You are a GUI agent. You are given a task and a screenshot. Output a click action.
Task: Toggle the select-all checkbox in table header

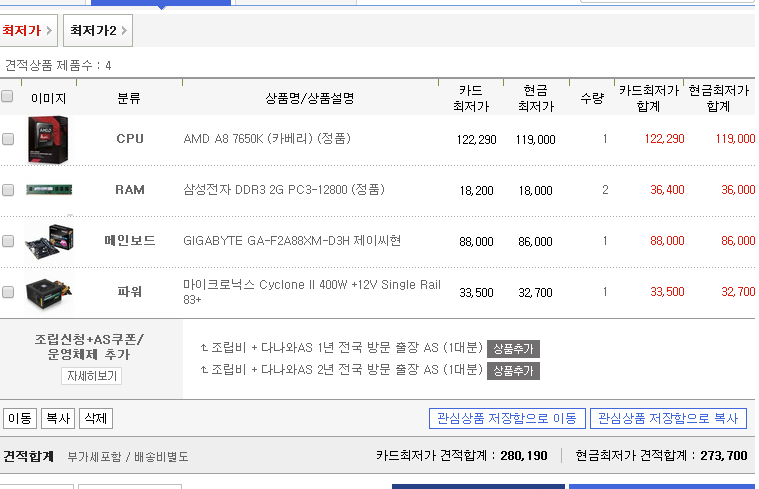tap(8, 97)
